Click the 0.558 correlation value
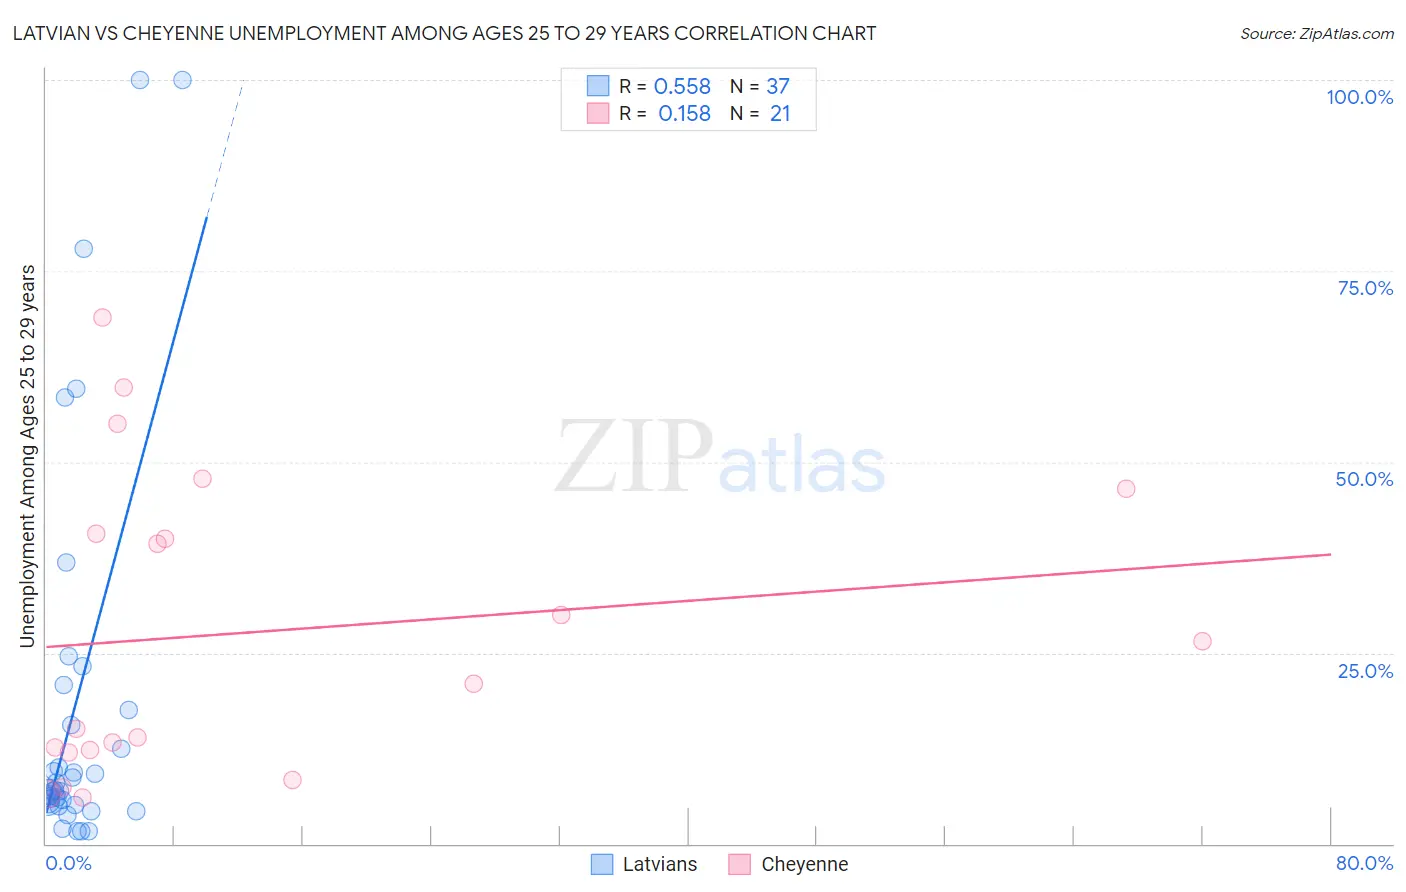 coord(682,87)
